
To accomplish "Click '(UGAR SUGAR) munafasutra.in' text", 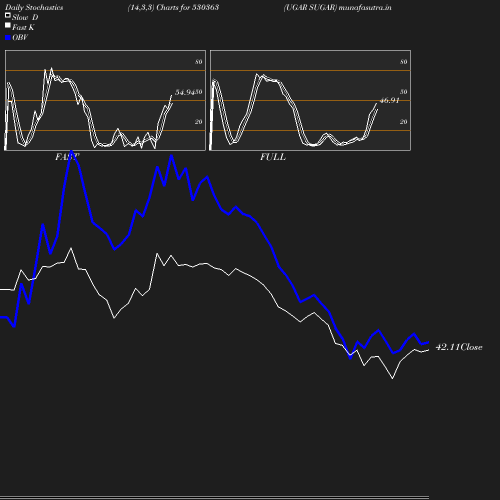I will [338, 8].
